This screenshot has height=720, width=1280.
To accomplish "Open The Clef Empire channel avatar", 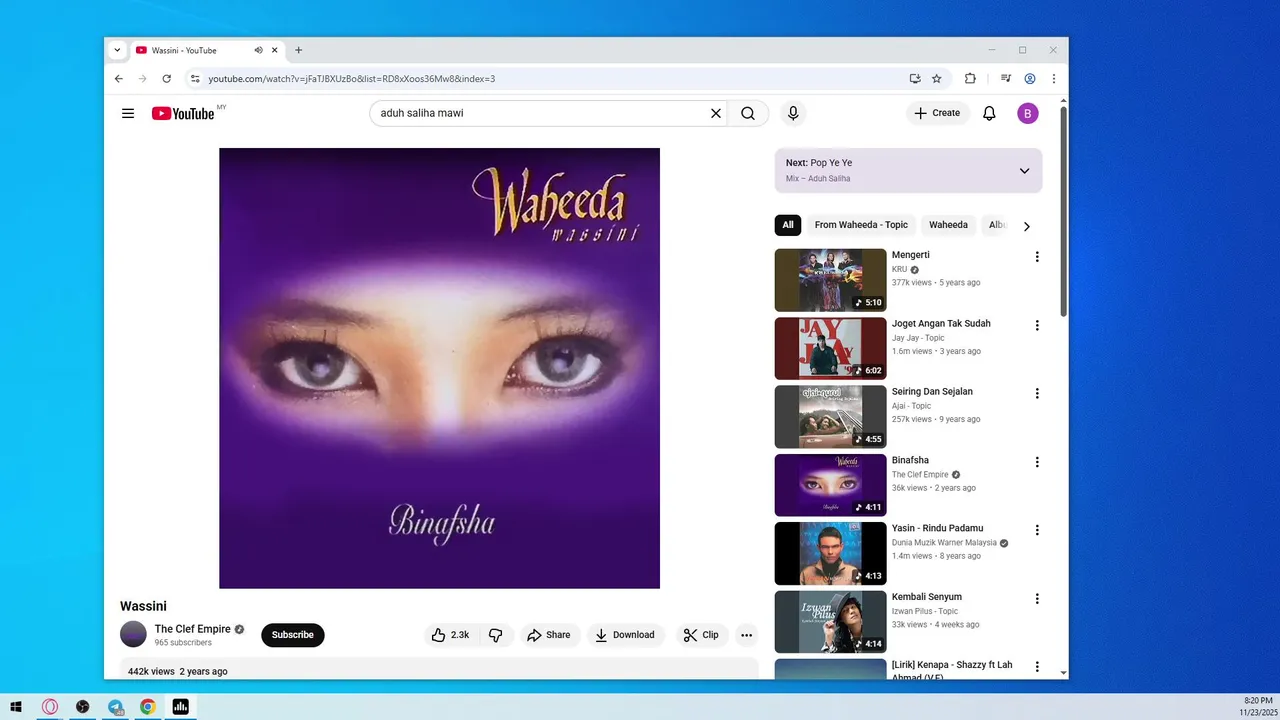I will (133, 634).
